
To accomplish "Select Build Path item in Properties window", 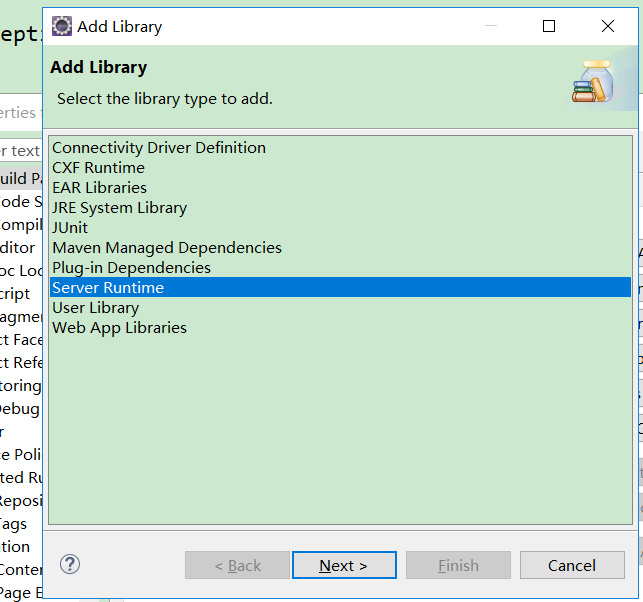I will (x=21, y=178).
